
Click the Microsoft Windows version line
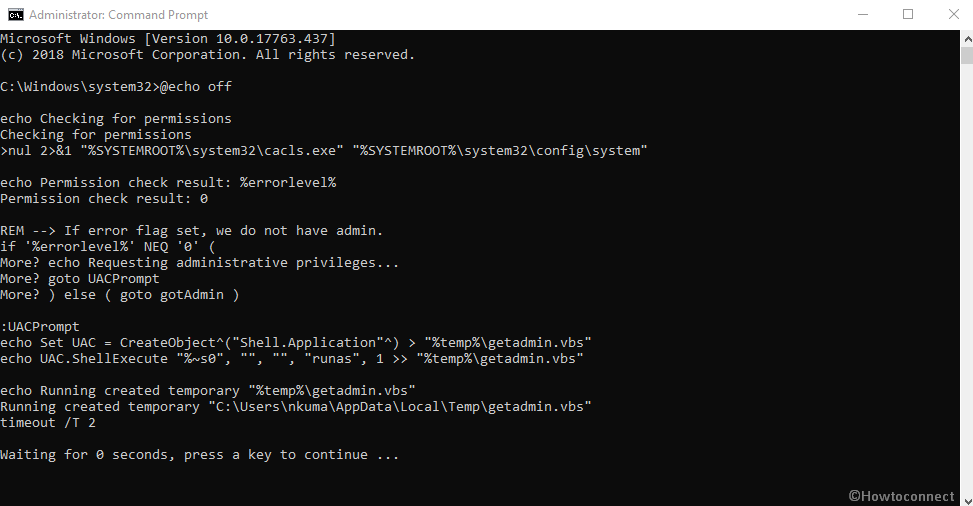(168, 38)
